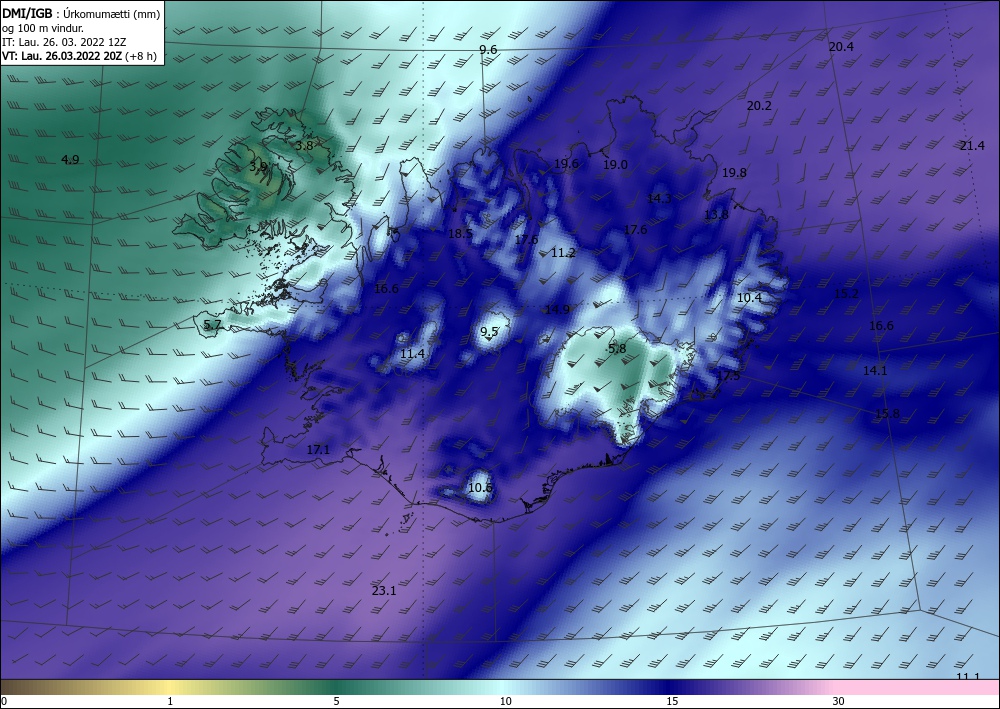Click the 3.9 value label
1000x709 pixels.
coord(258,166)
